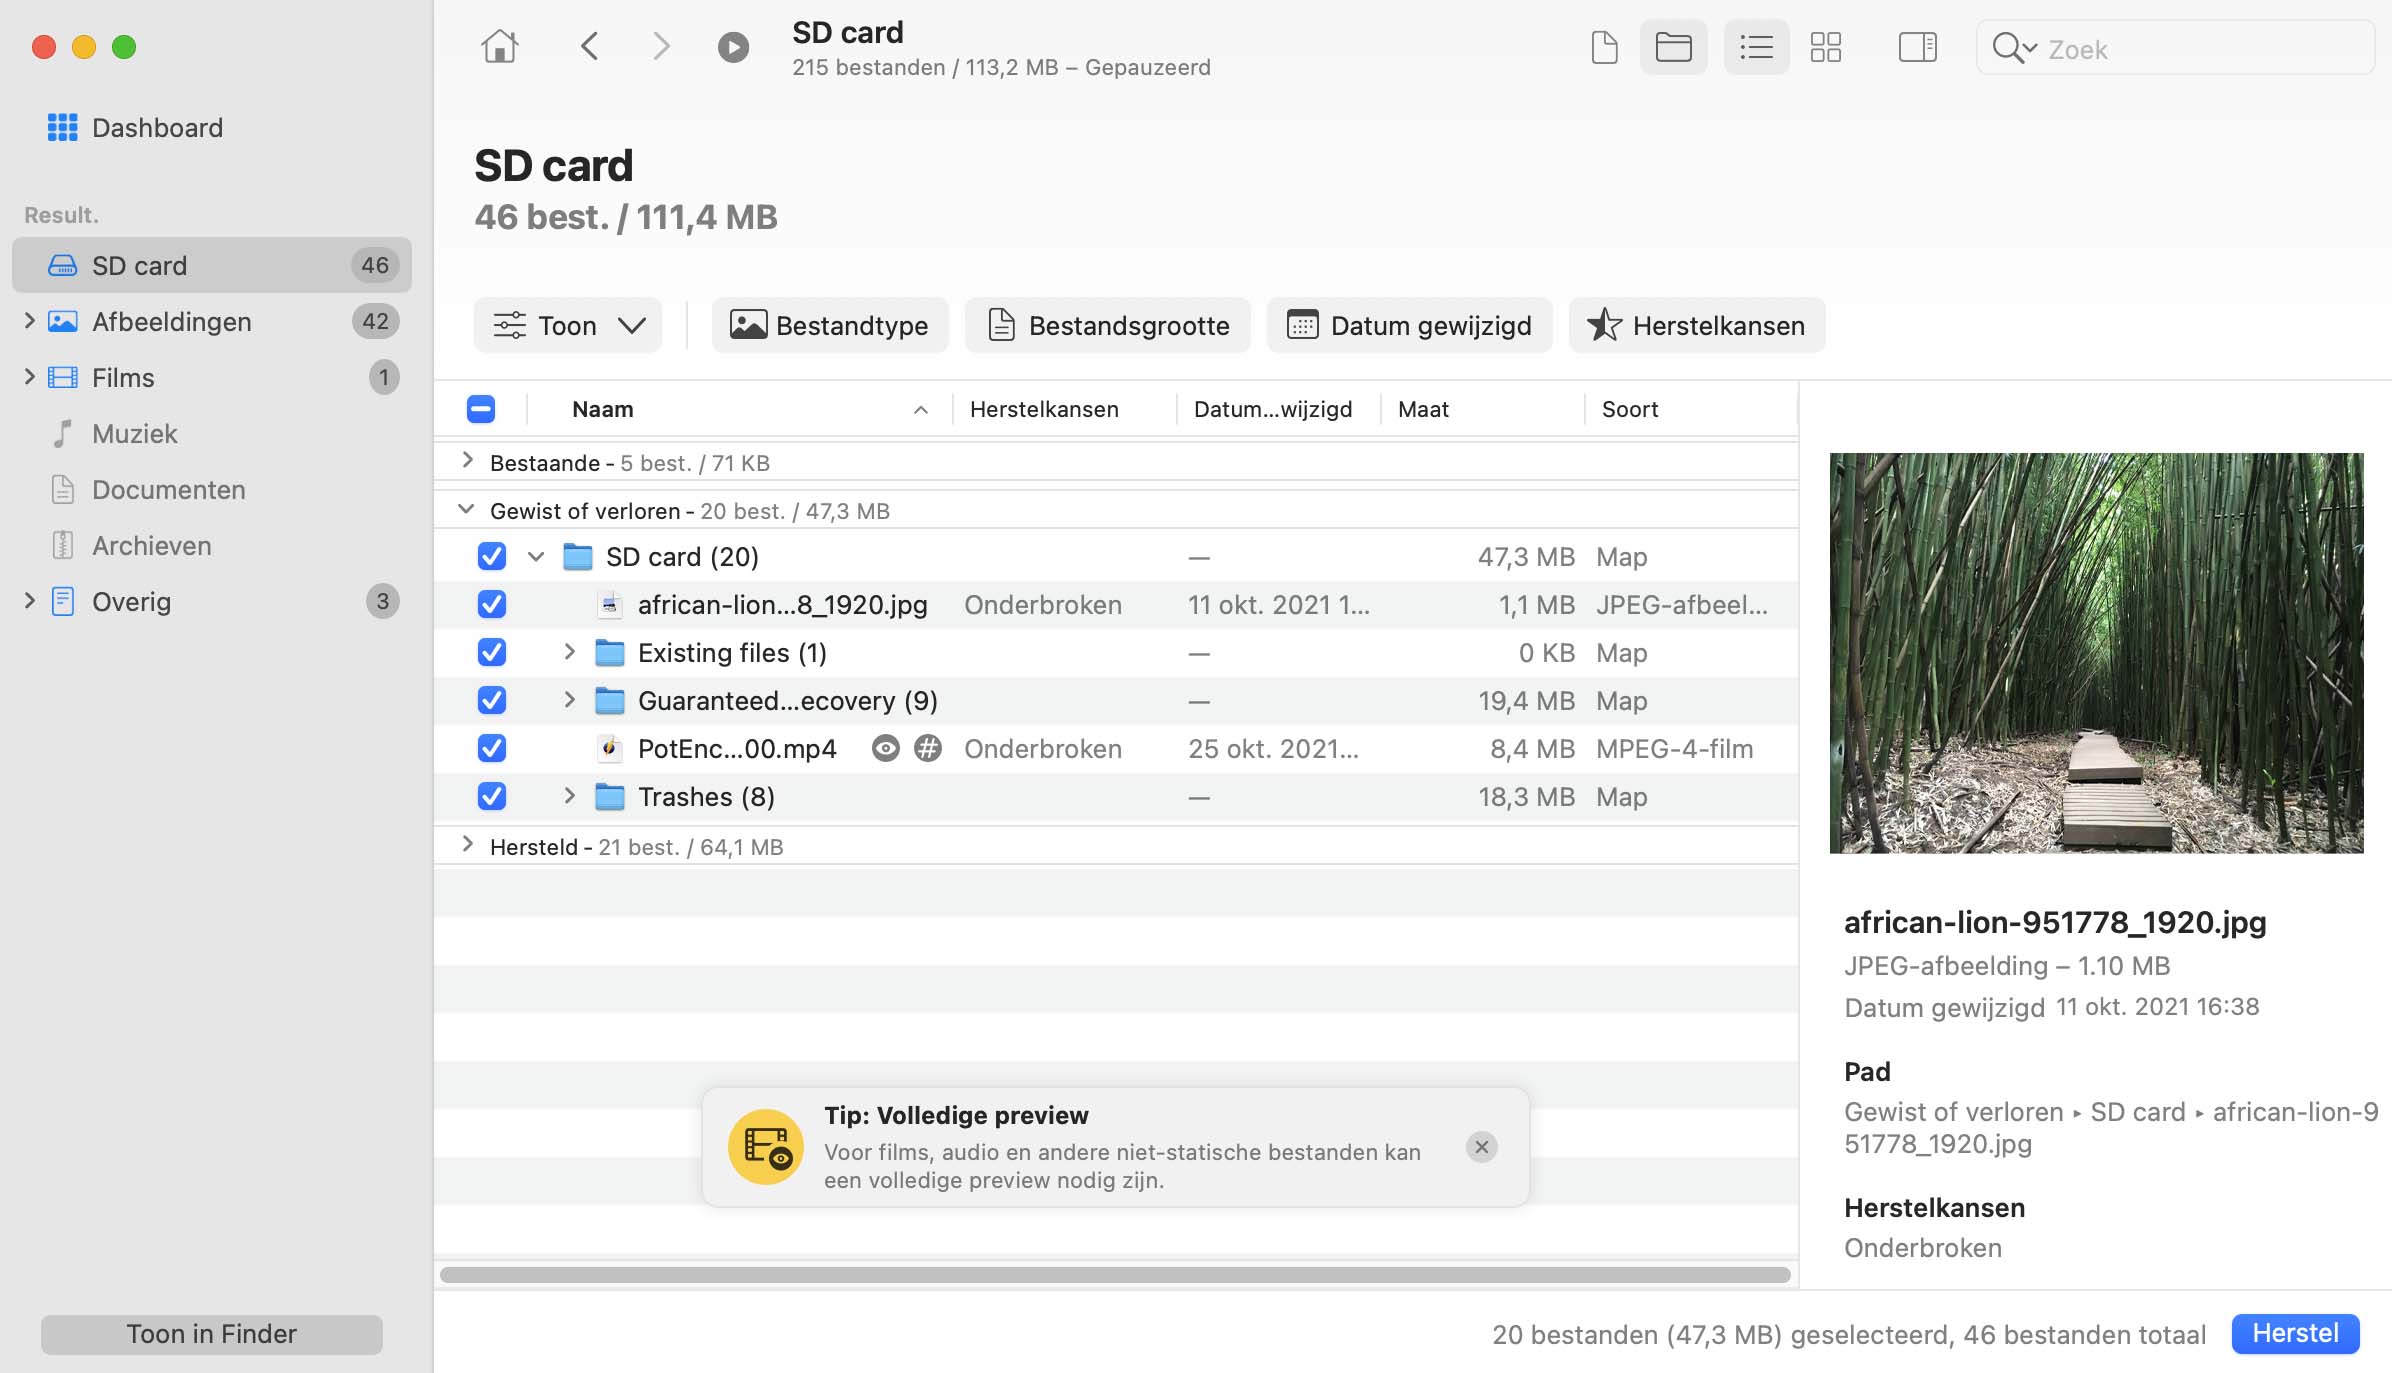This screenshot has height=1373, width=2392.
Task: Collapse the Gewist of verloren group
Action: point(466,509)
